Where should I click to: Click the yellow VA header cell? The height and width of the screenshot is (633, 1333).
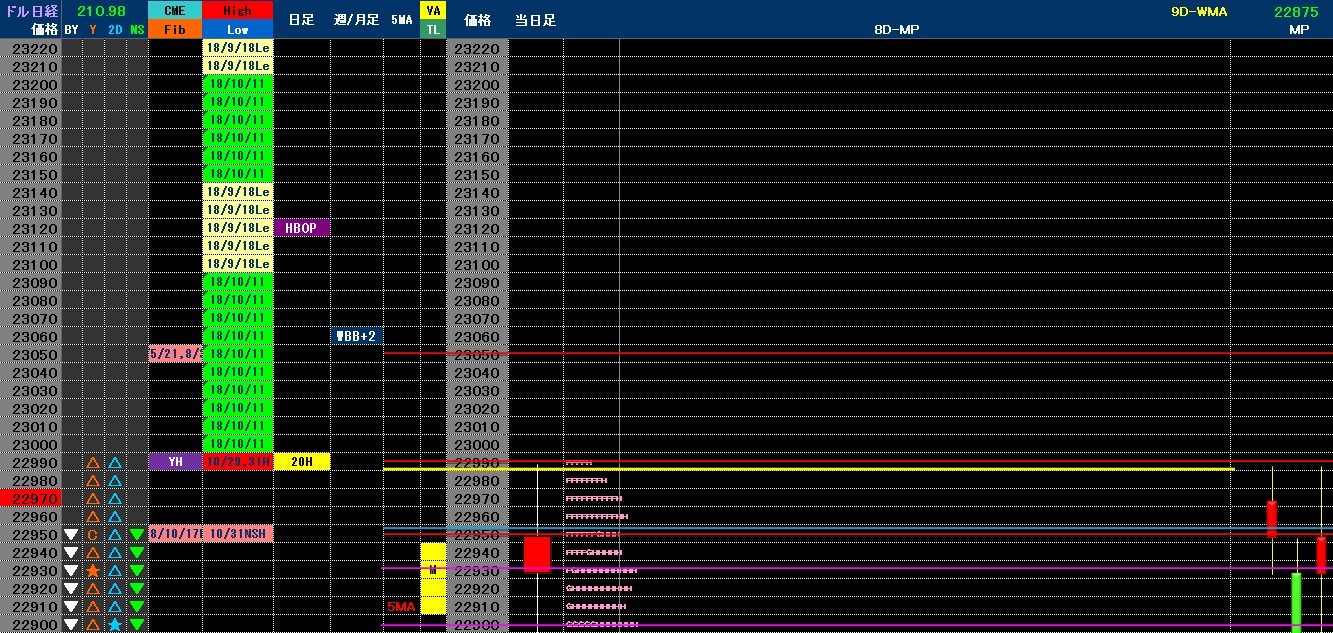[433, 11]
